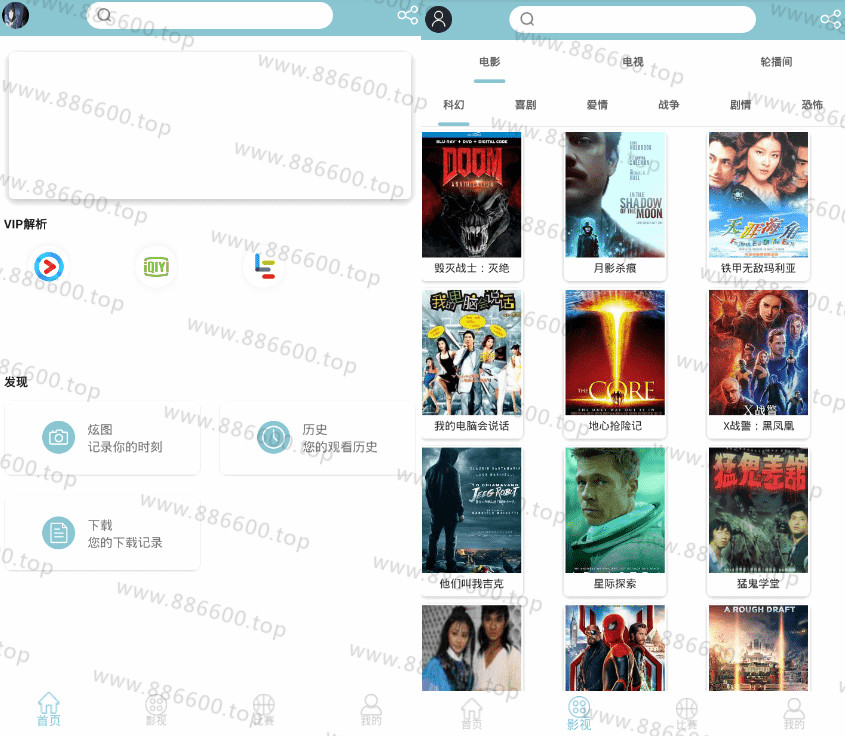This screenshot has height=736, width=845.
Task: Open the X战警:黑凤凰 poster
Action: point(758,352)
